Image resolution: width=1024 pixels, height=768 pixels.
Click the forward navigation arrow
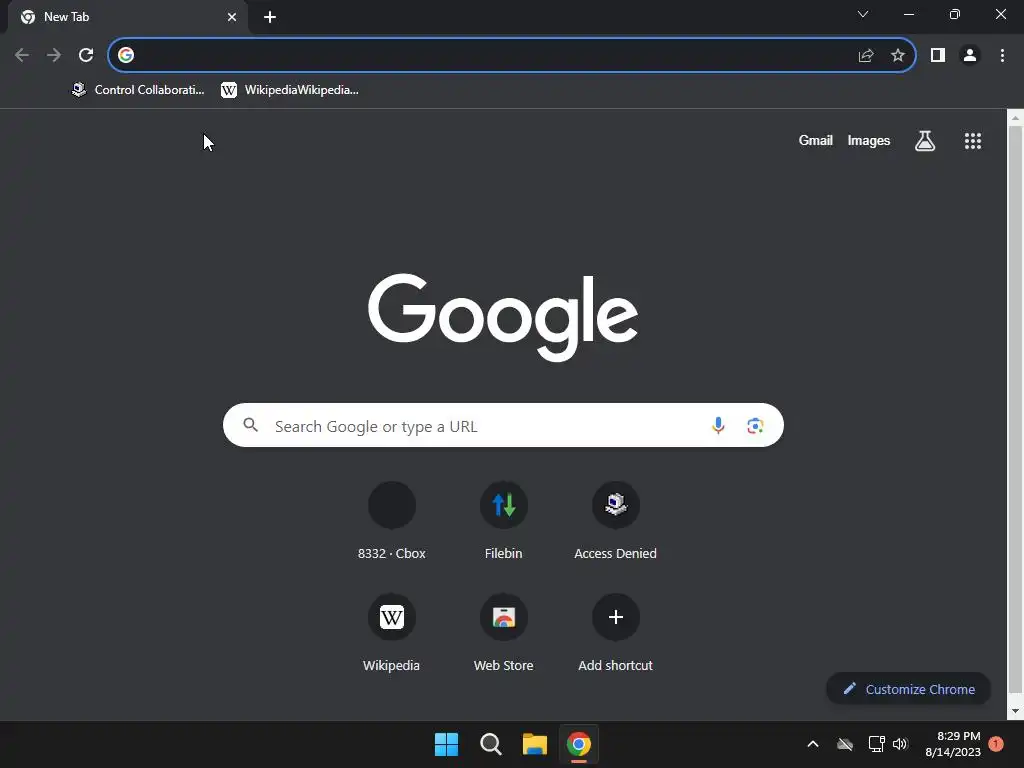tap(54, 55)
